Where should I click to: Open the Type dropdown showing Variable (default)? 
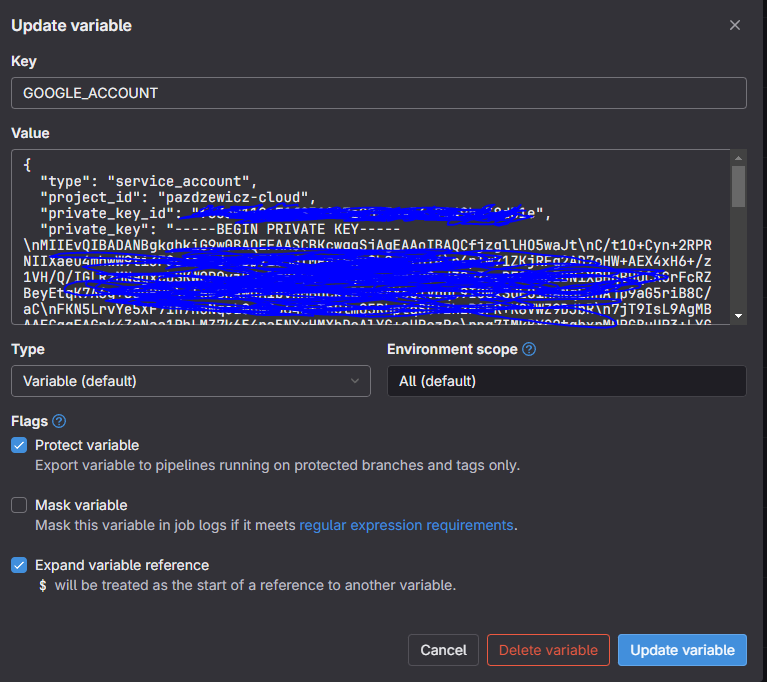(x=190, y=381)
